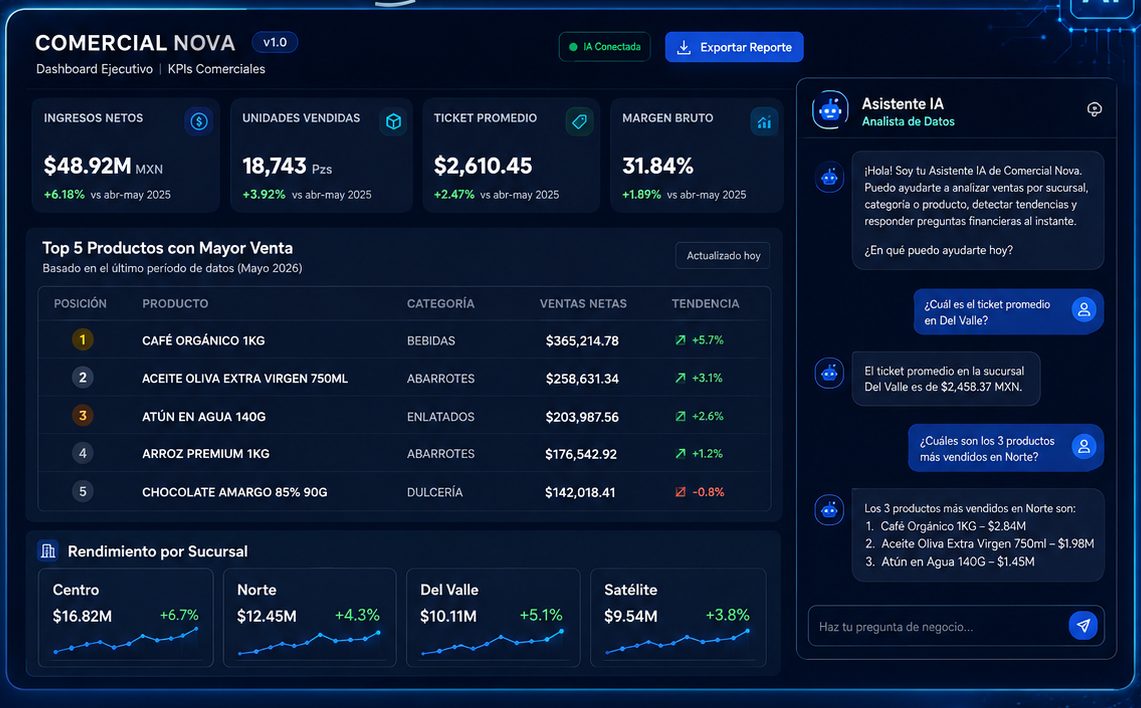Click the up arrow trend icon for Café Orgánico

point(680,340)
